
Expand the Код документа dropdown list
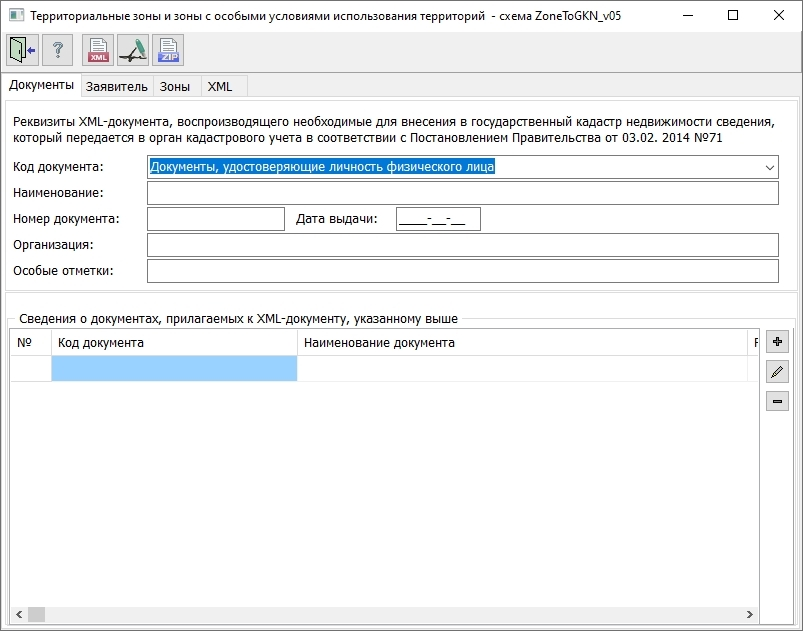[769, 167]
